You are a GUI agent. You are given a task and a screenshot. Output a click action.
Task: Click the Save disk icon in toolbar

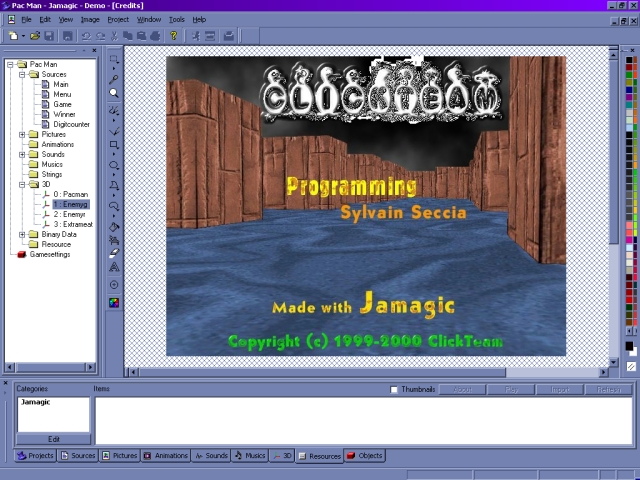51,36
